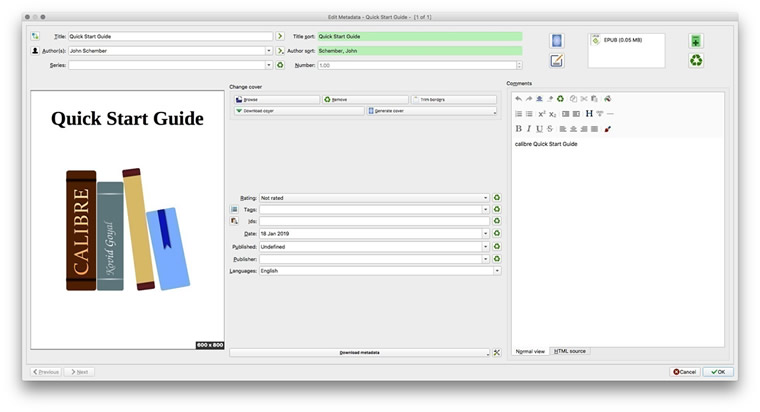Screen dimensions: 760x412
Task: Switch to the HTML source tab
Action: coord(570,351)
